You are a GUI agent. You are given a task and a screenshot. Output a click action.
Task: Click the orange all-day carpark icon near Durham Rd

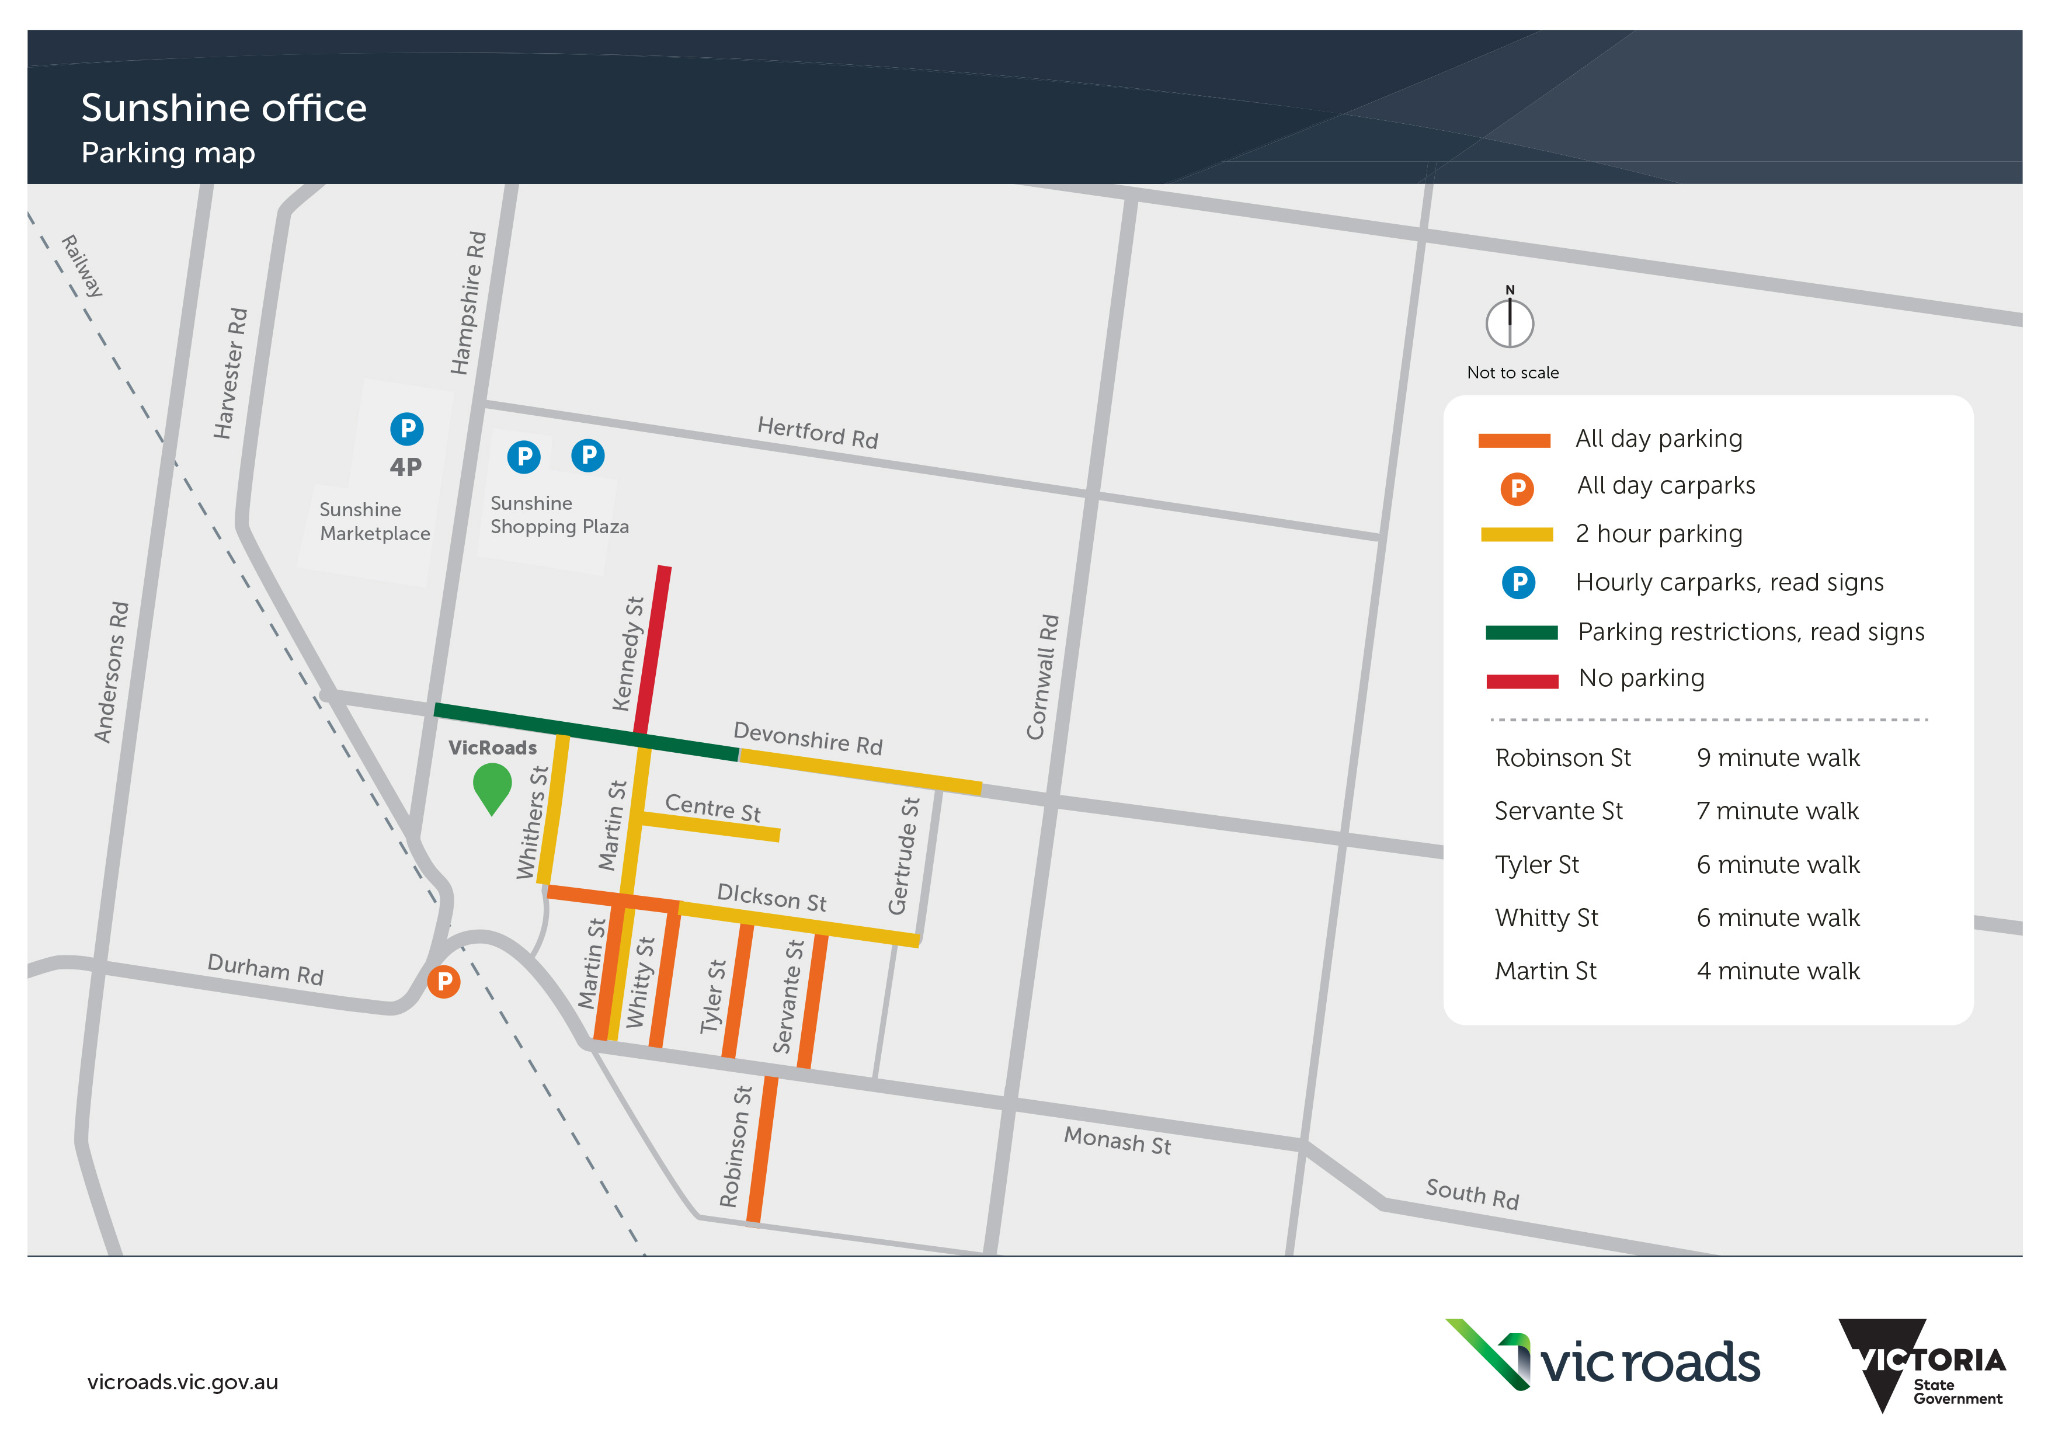444,981
